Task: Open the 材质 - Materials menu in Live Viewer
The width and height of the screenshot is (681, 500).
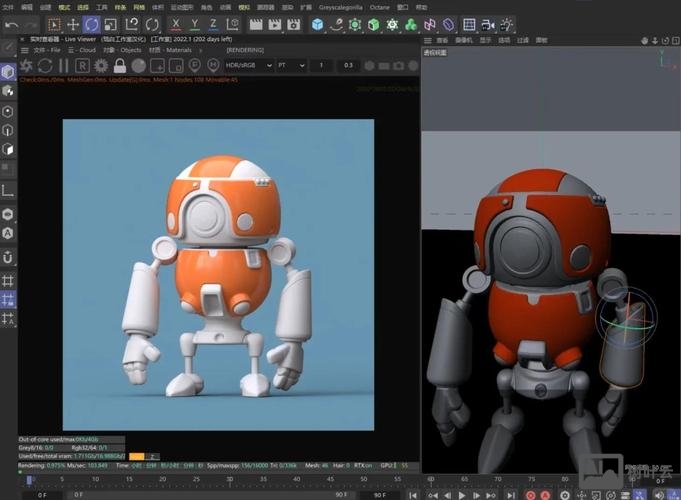Action: [170, 49]
